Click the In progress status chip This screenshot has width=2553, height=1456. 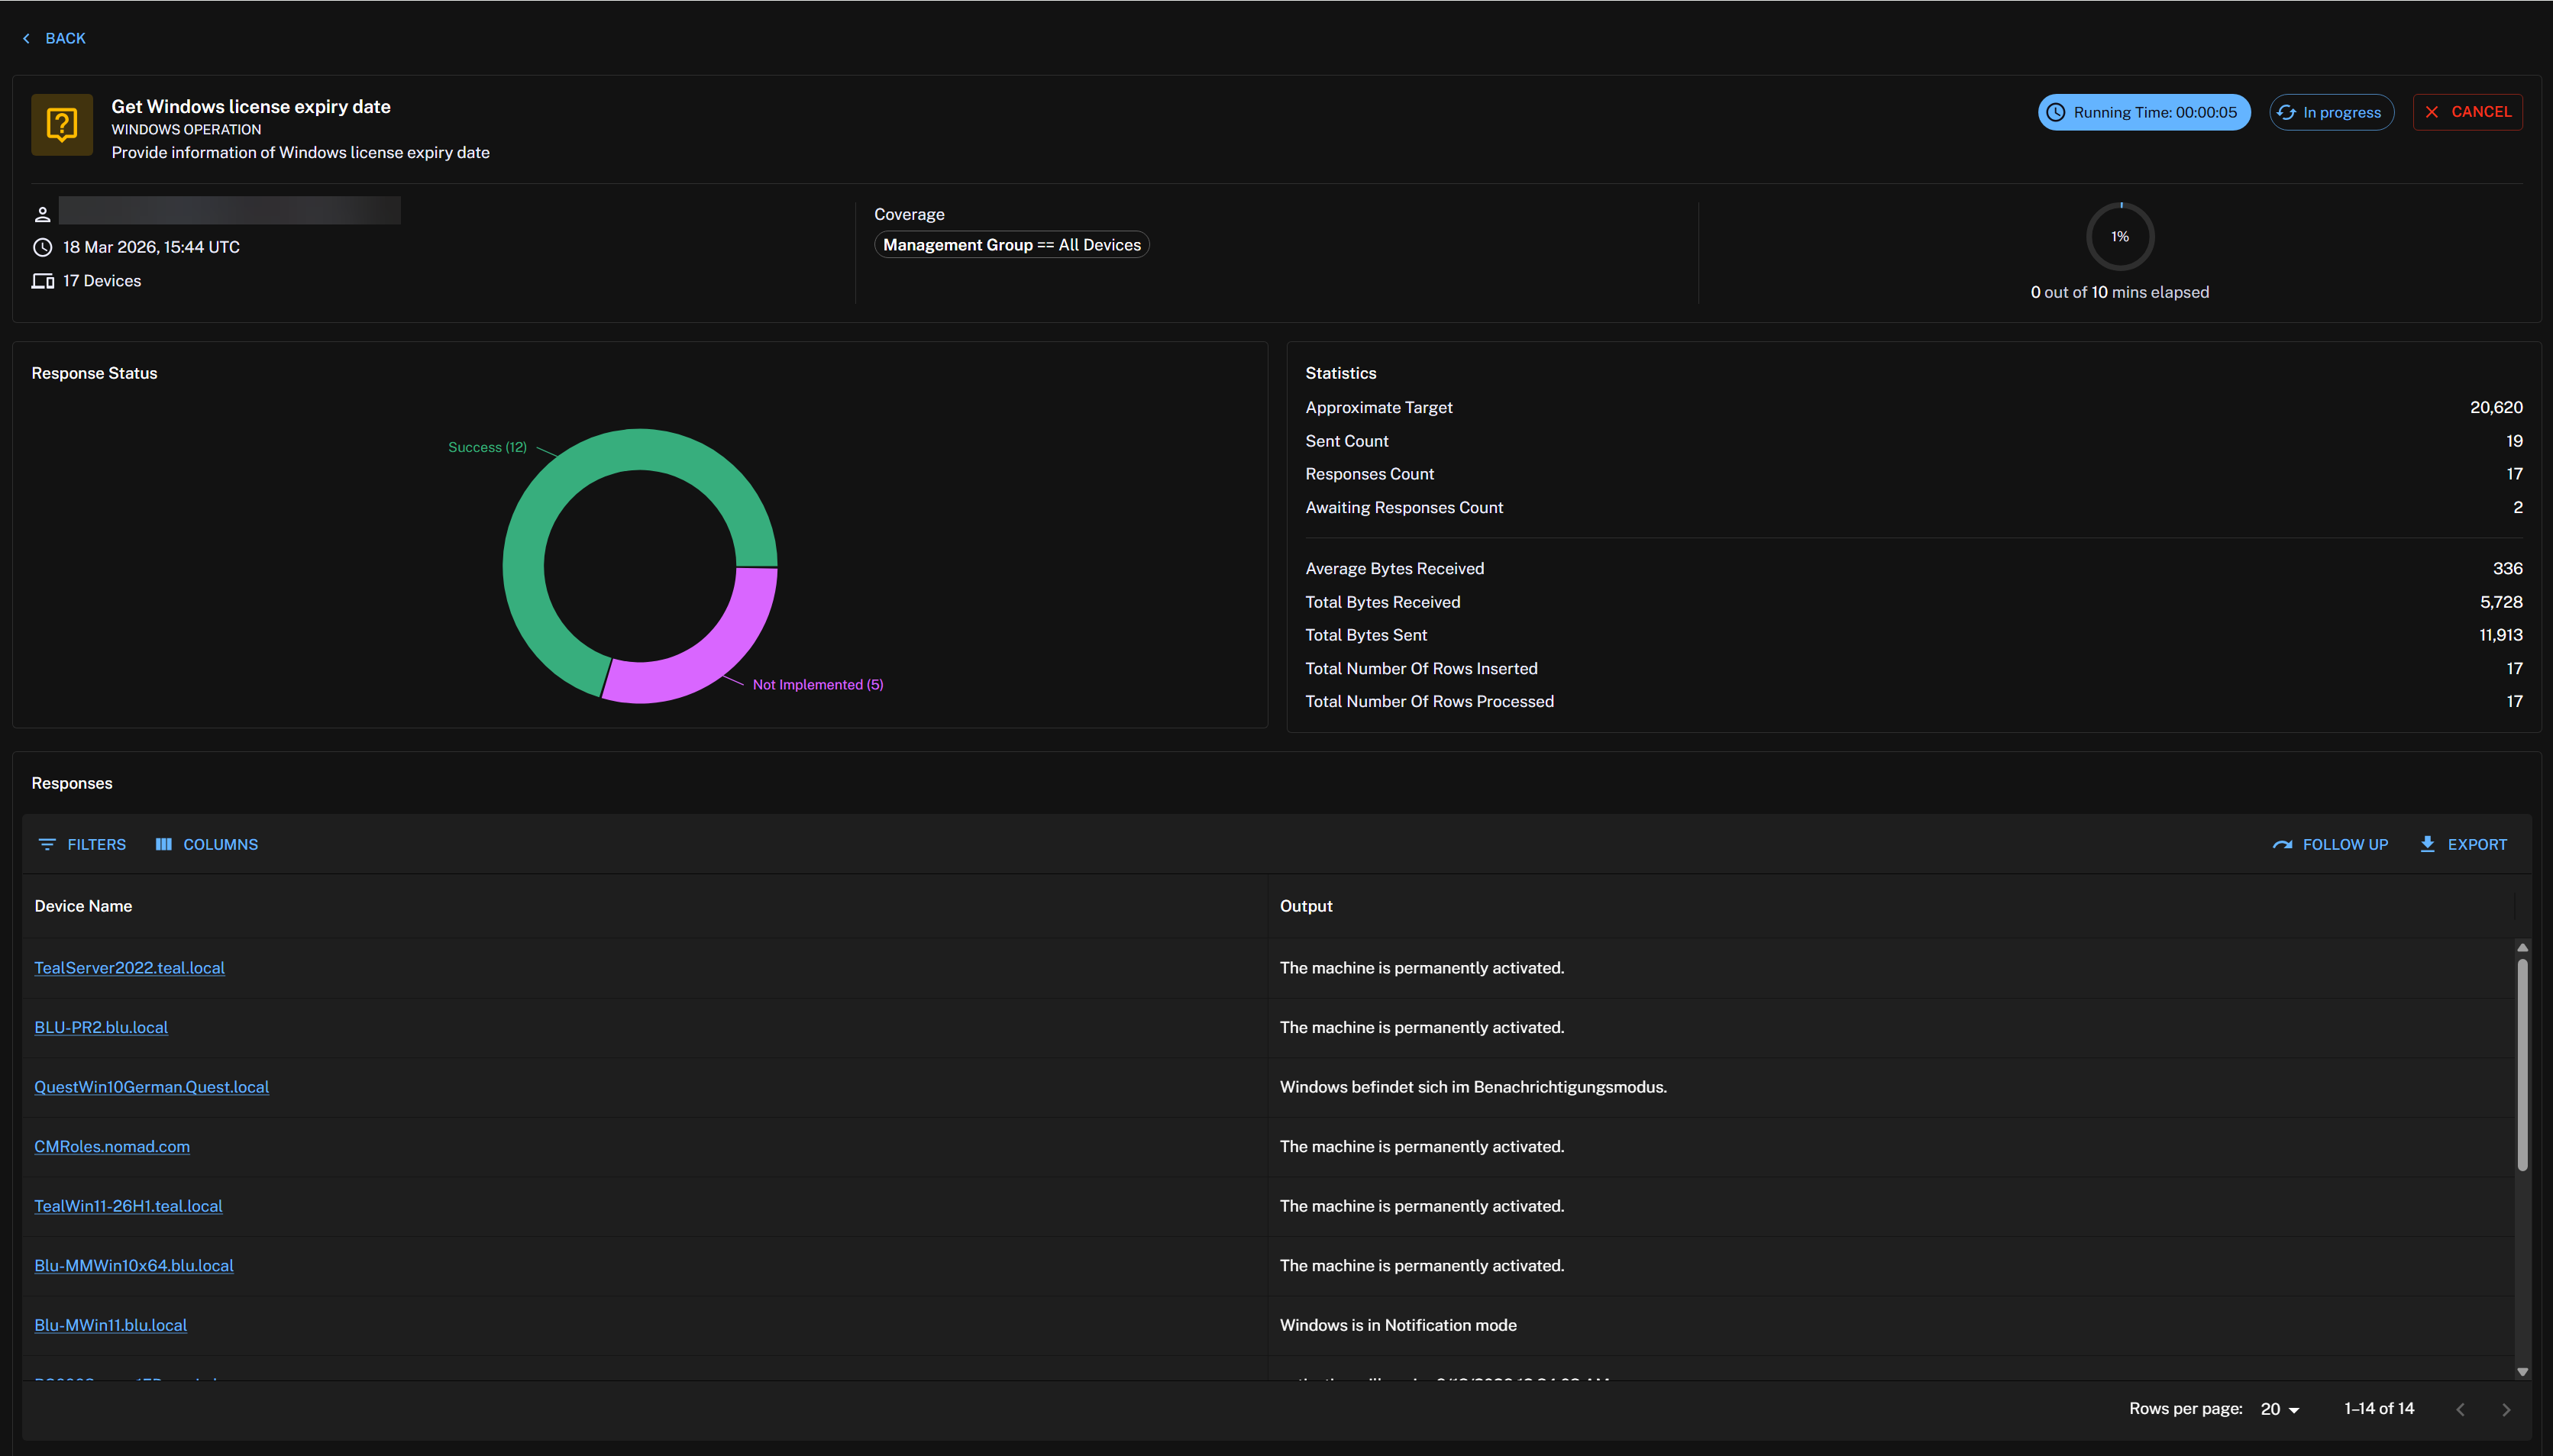(x=2331, y=112)
